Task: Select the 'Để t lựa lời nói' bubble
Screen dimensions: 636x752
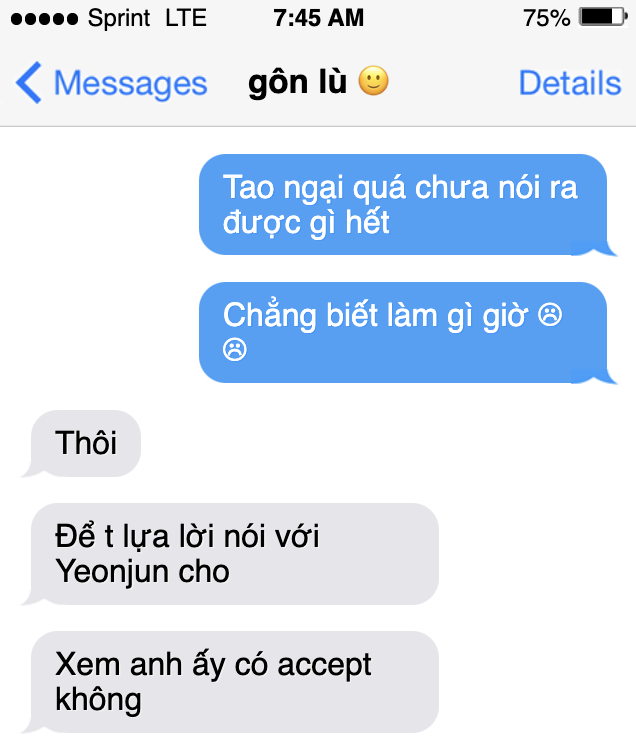Action: 230,554
